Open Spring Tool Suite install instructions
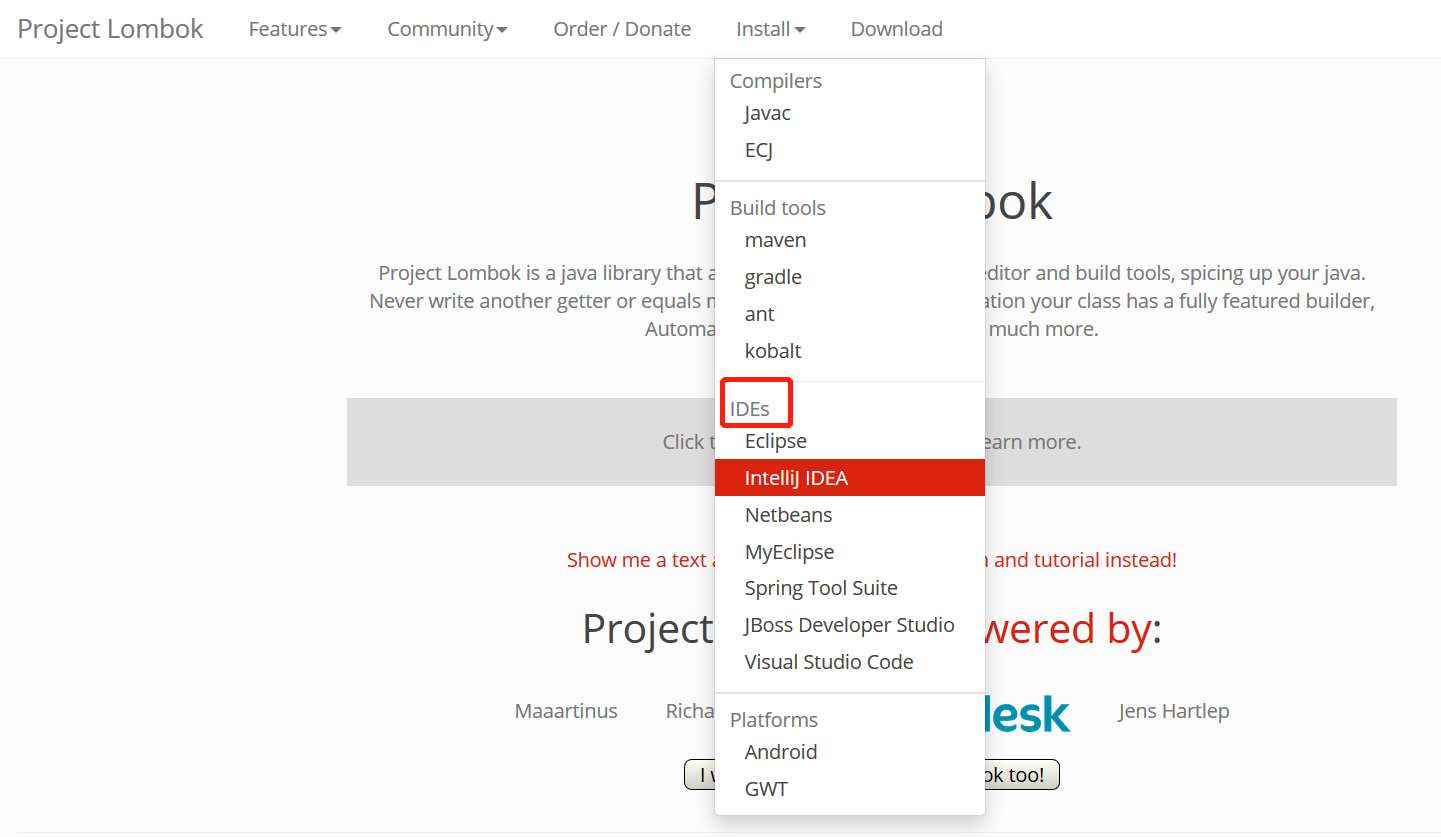 [x=821, y=588]
